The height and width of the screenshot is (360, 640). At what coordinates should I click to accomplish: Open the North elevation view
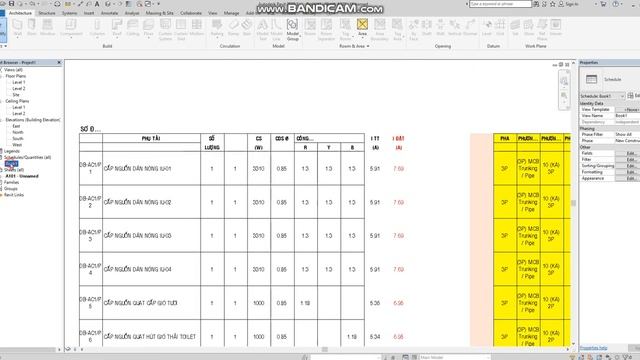(x=18, y=132)
